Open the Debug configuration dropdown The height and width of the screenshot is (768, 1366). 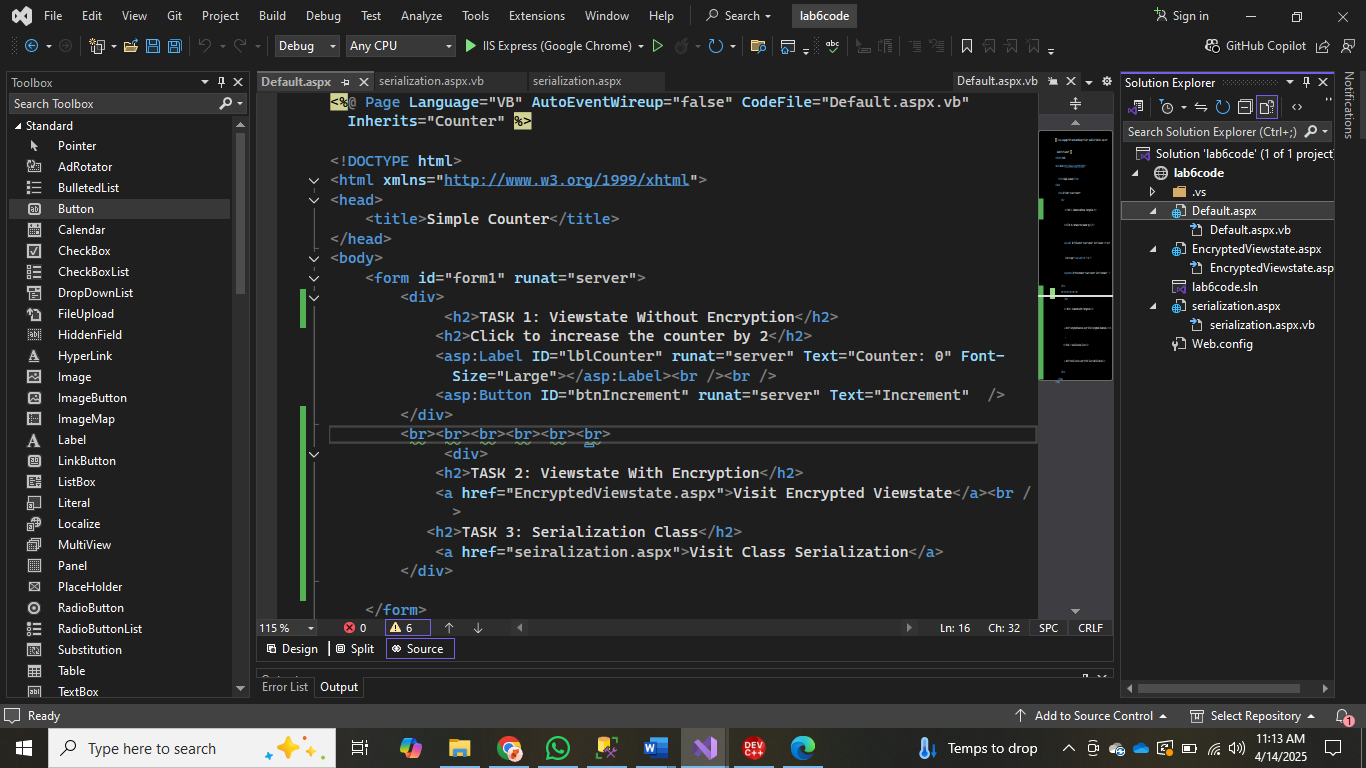[x=308, y=46]
